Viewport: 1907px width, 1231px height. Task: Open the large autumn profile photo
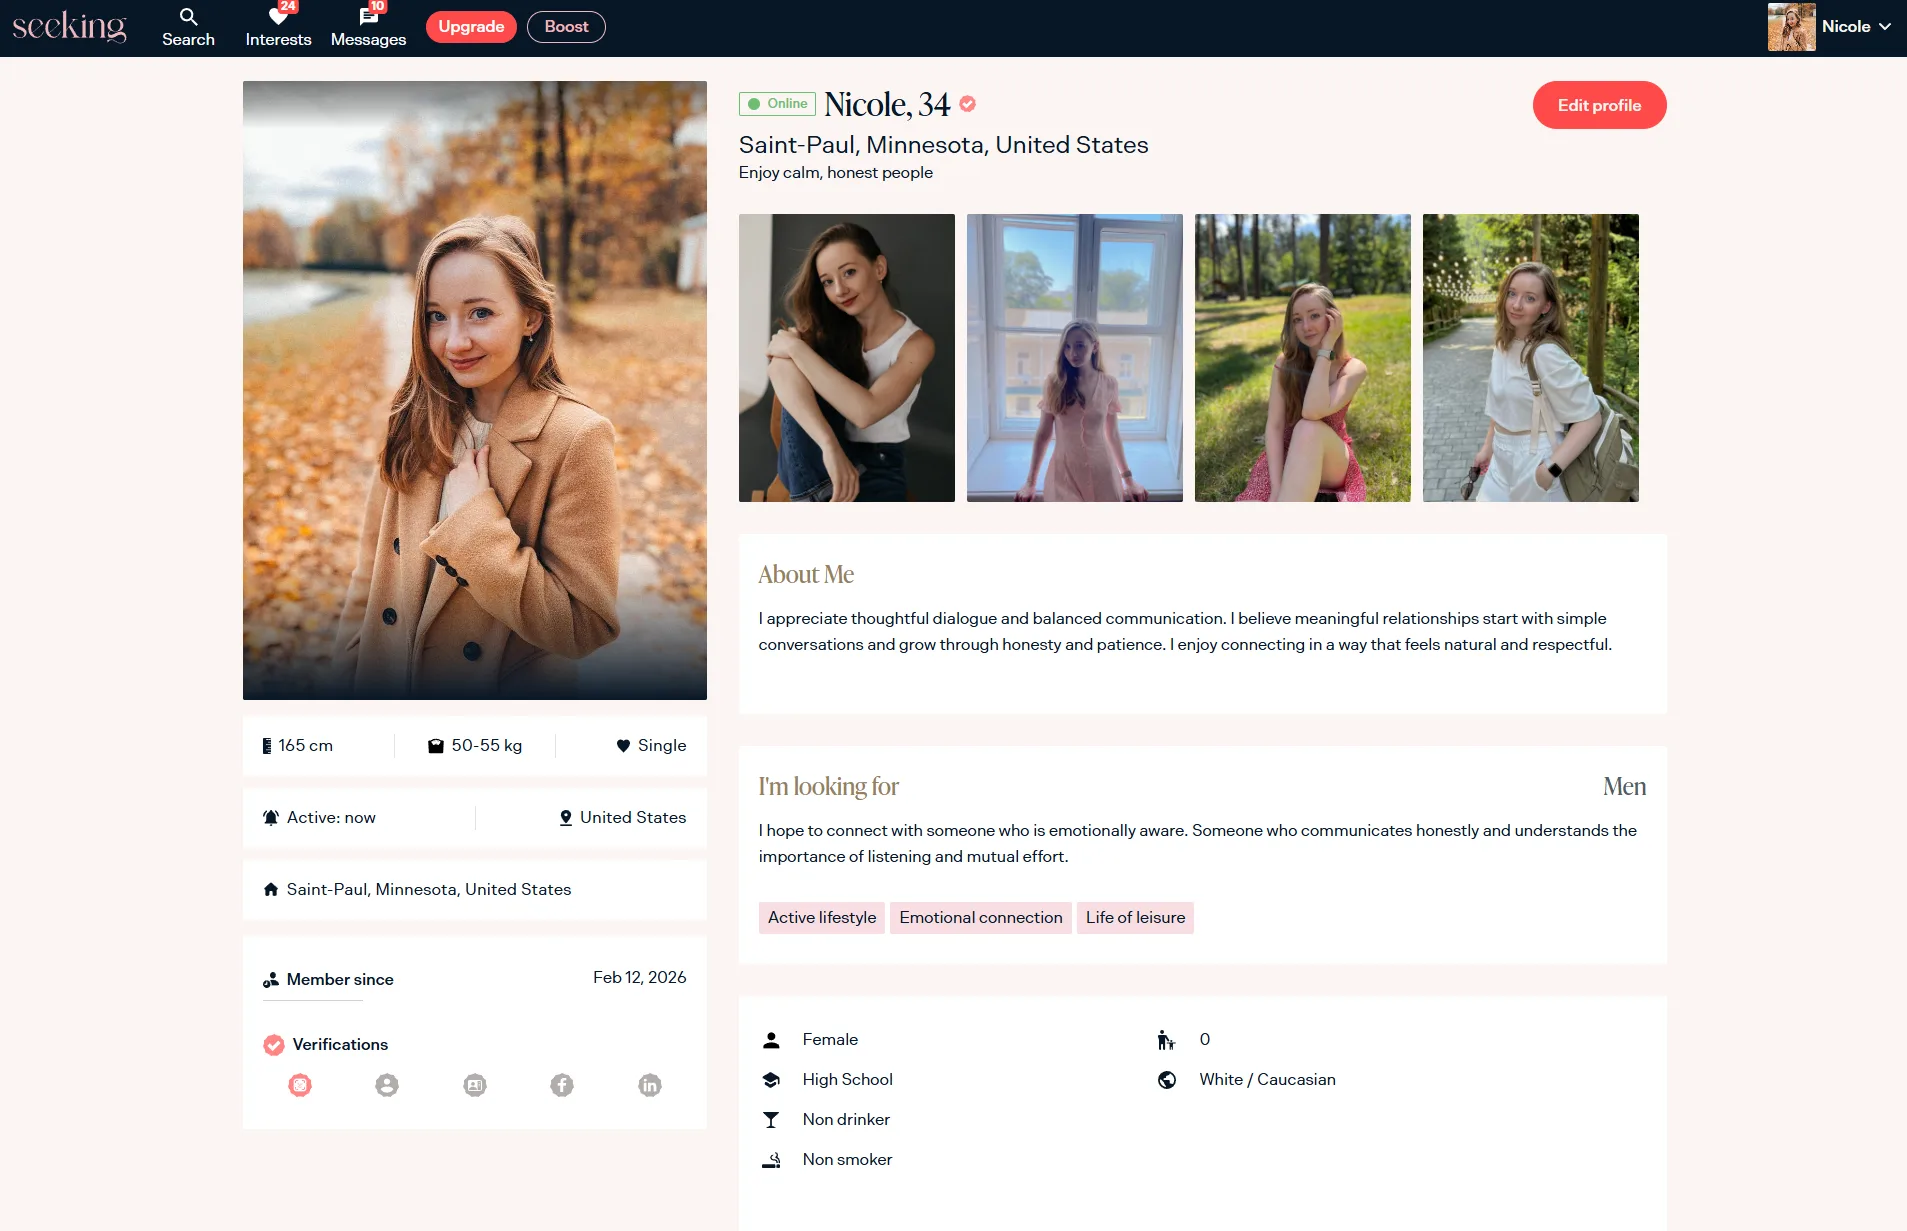475,390
